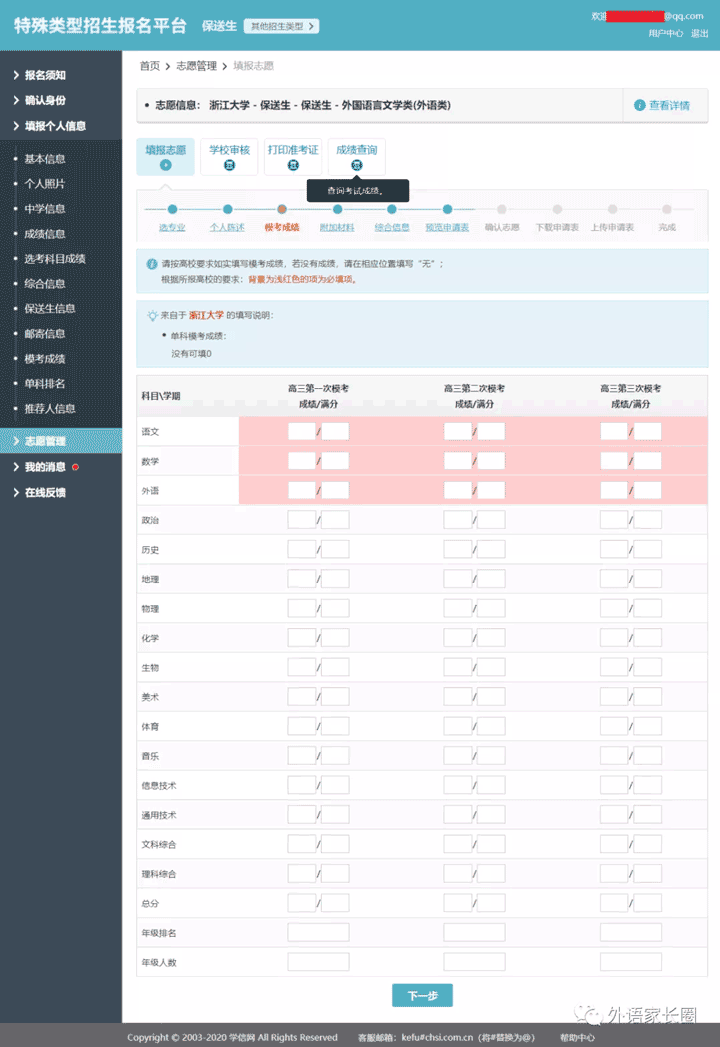Click 信息技术 second mock exam score field
The image size is (720, 1047).
click(458, 785)
